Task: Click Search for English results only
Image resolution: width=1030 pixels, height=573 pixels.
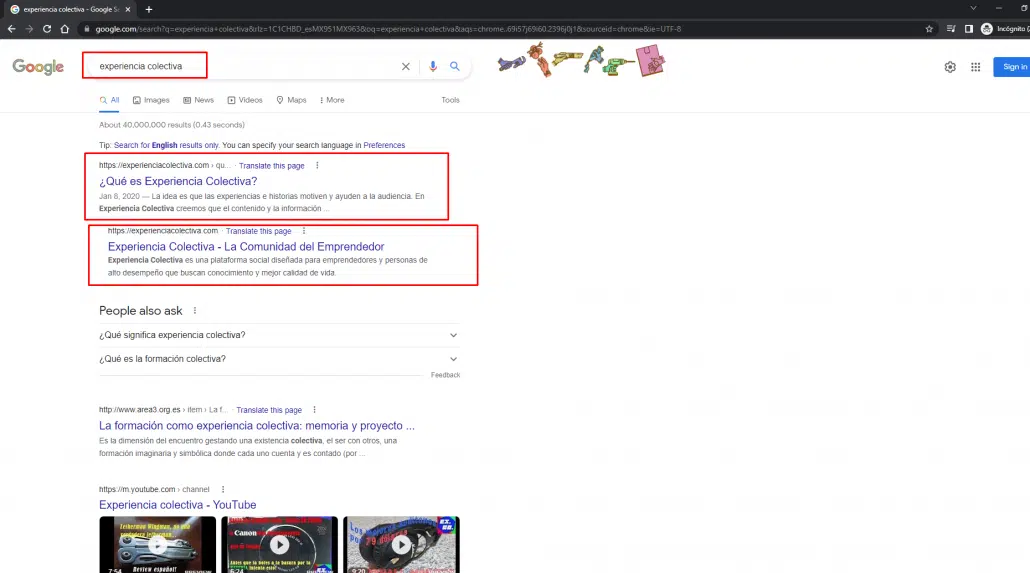Action: pos(166,145)
